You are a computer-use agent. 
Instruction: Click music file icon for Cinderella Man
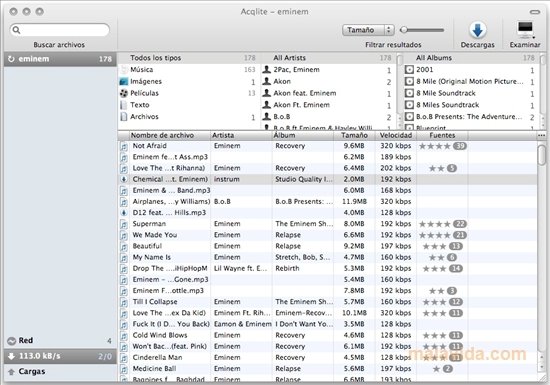124,358
